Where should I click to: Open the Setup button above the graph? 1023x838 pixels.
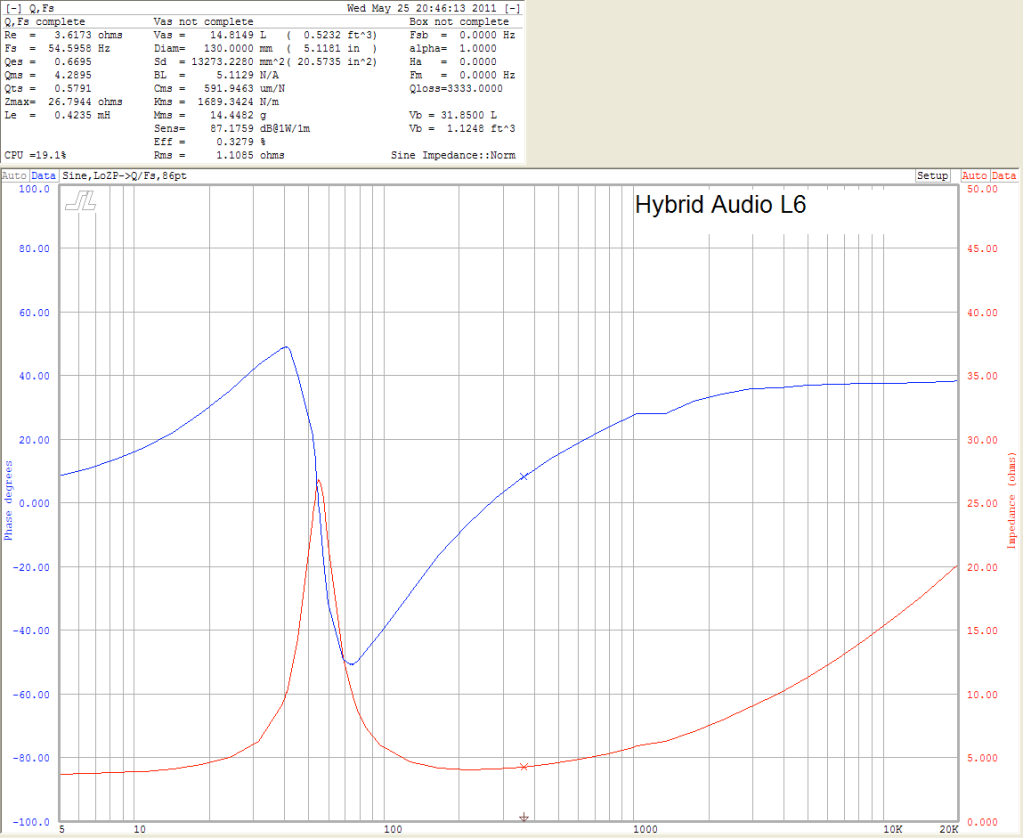tap(932, 176)
